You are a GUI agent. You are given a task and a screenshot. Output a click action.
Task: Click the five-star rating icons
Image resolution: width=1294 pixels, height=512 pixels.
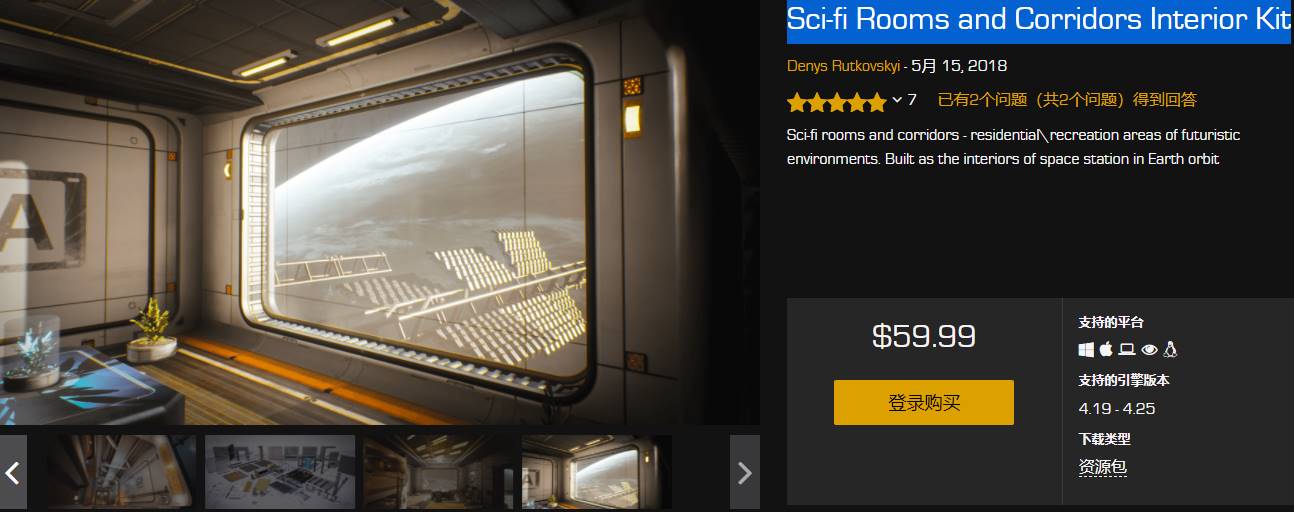click(837, 101)
